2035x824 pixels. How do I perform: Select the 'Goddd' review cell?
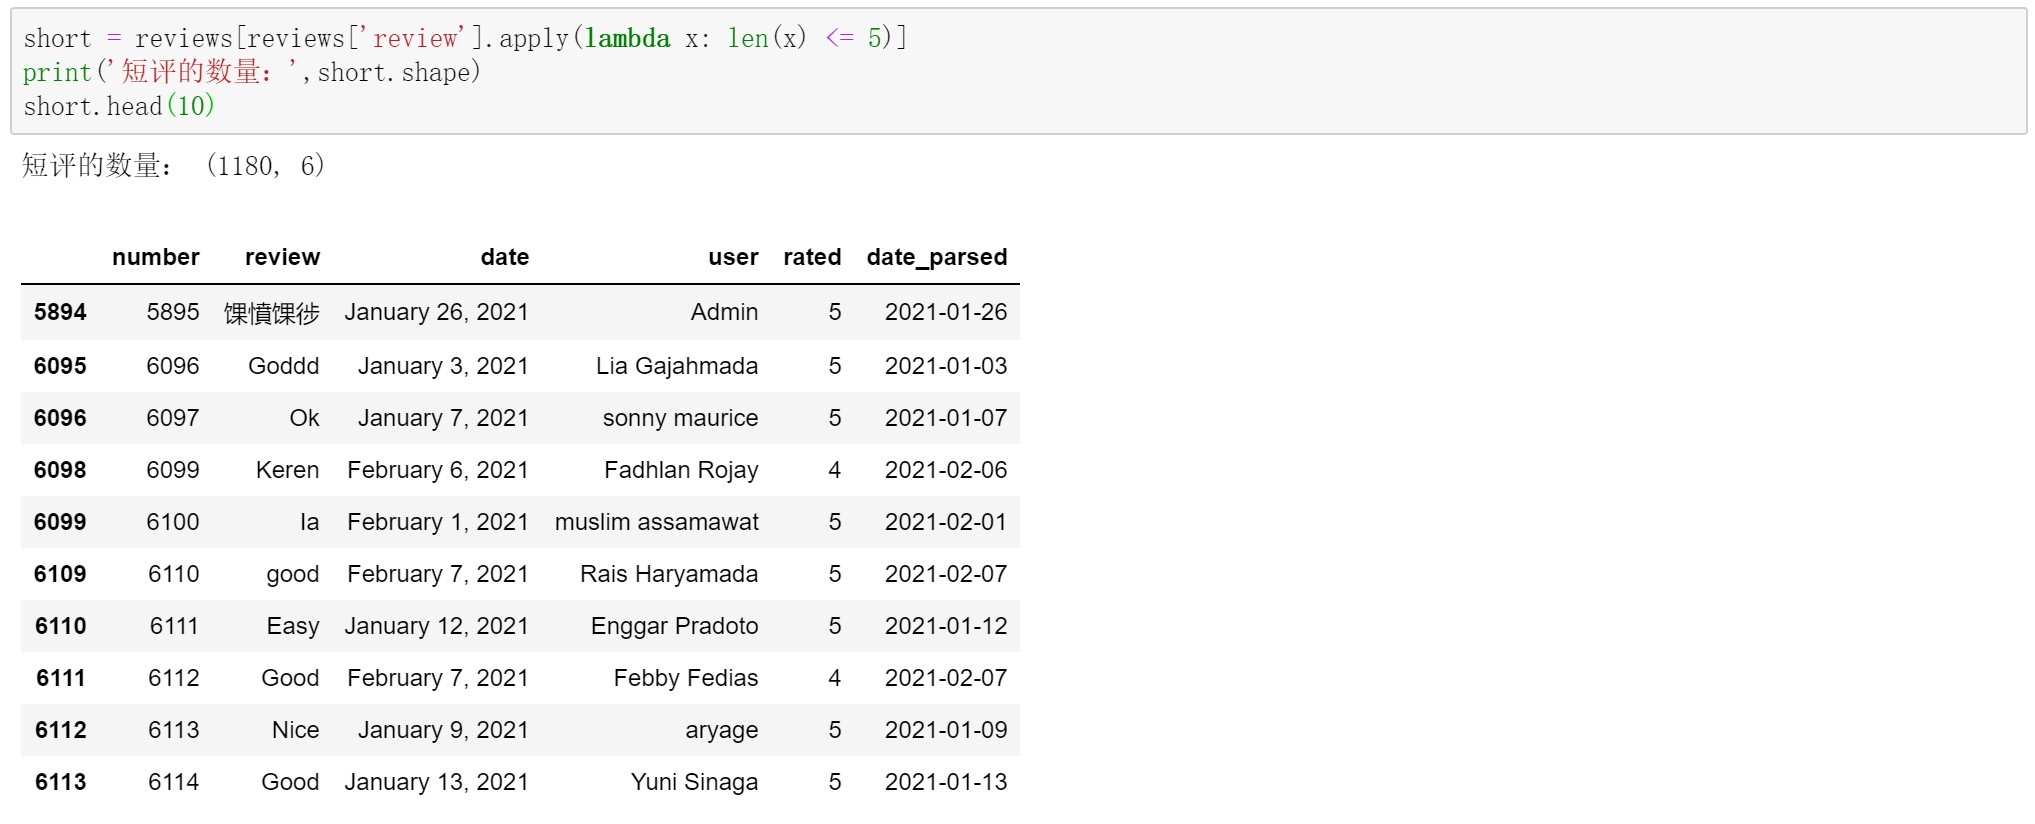point(283,366)
